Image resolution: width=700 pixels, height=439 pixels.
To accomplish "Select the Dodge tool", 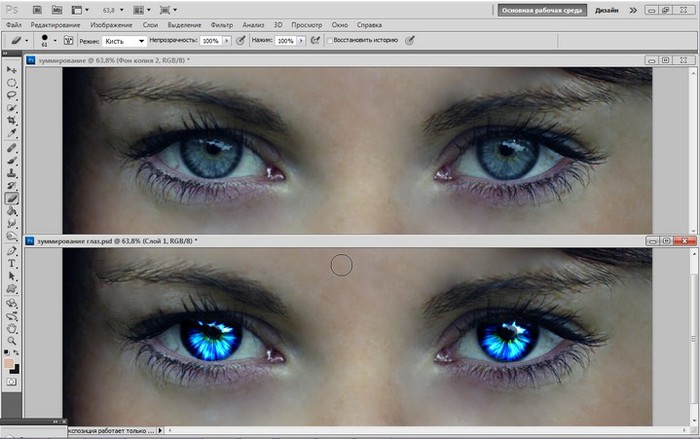I will 12,236.
